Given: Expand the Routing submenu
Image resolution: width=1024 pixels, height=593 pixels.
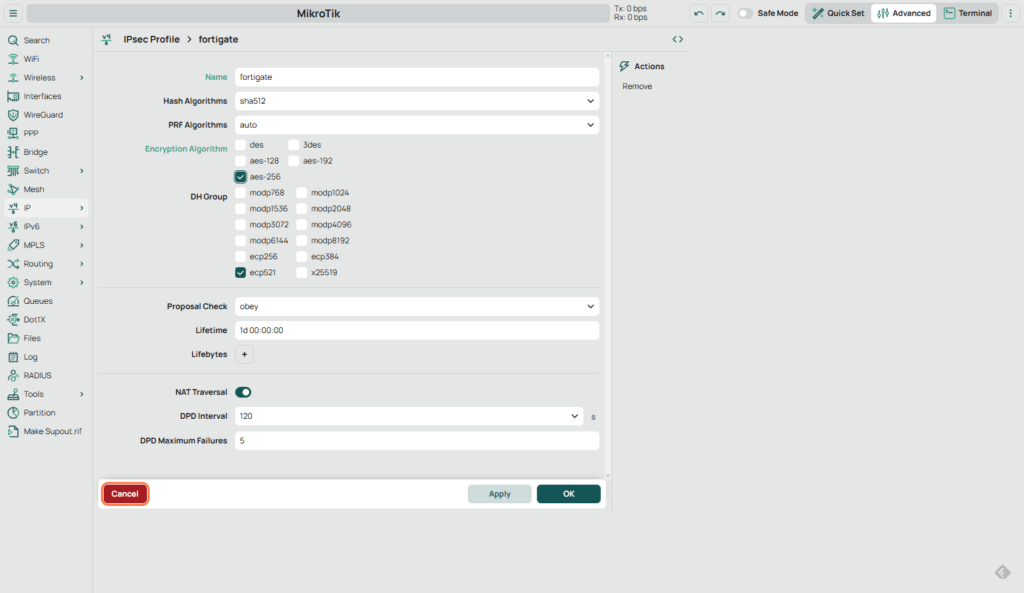Looking at the screenshot, I should 82,264.
